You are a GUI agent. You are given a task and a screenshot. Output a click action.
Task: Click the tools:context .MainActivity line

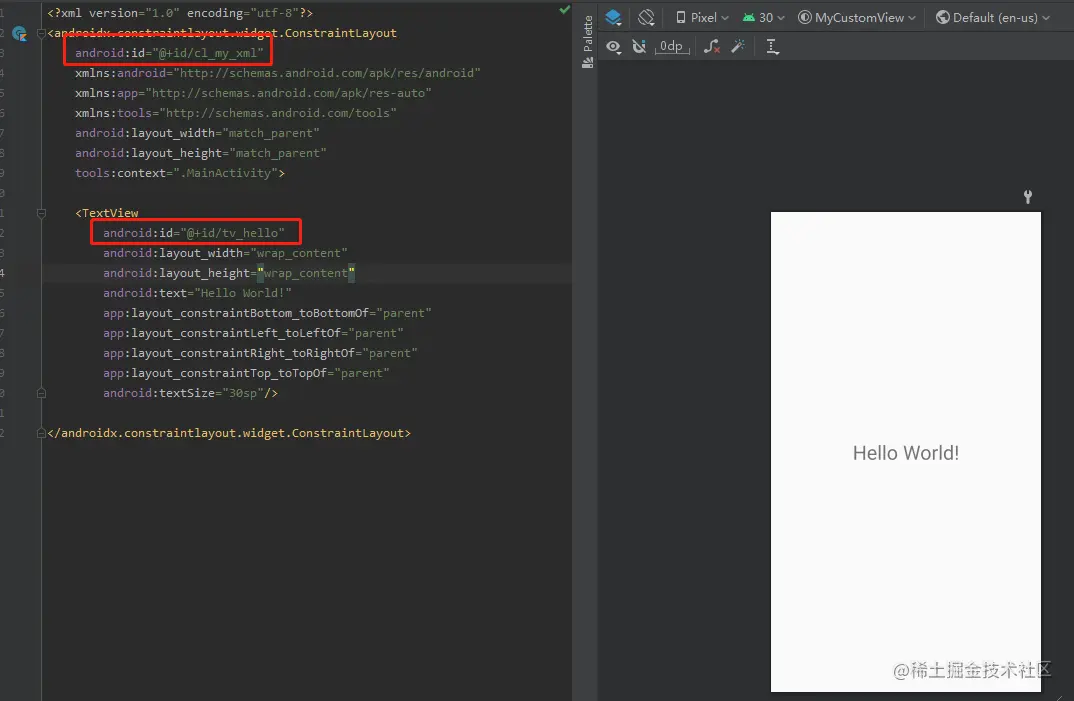tap(180, 173)
